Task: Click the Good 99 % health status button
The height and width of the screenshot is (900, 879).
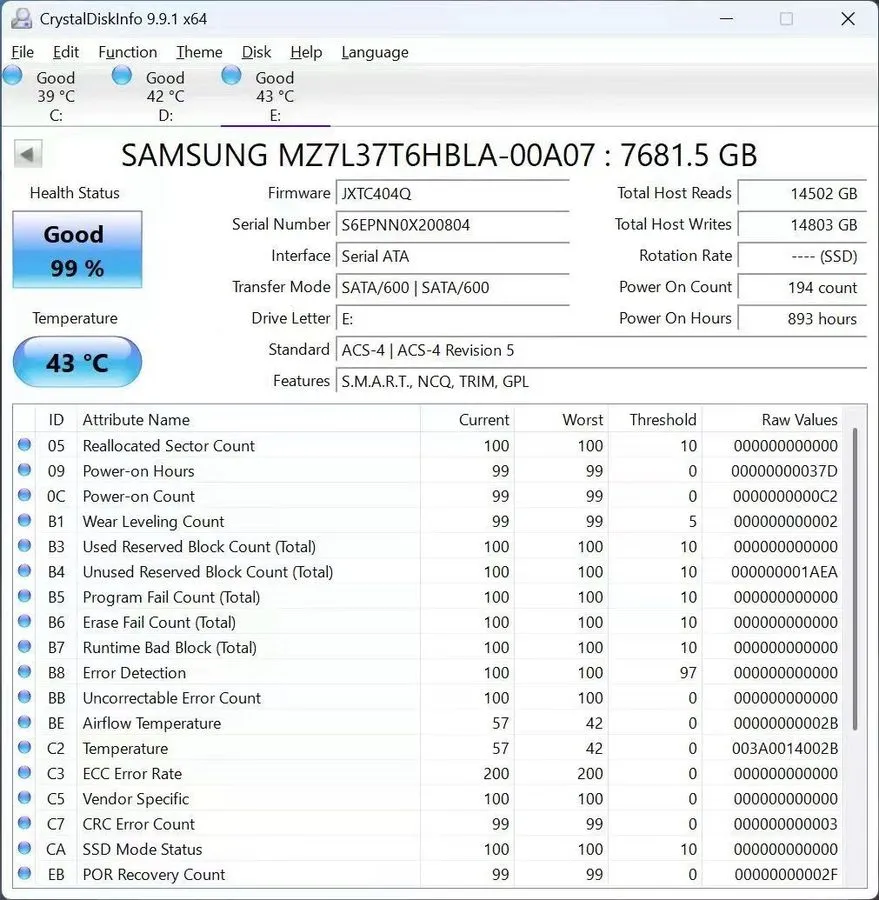Action: 77,250
